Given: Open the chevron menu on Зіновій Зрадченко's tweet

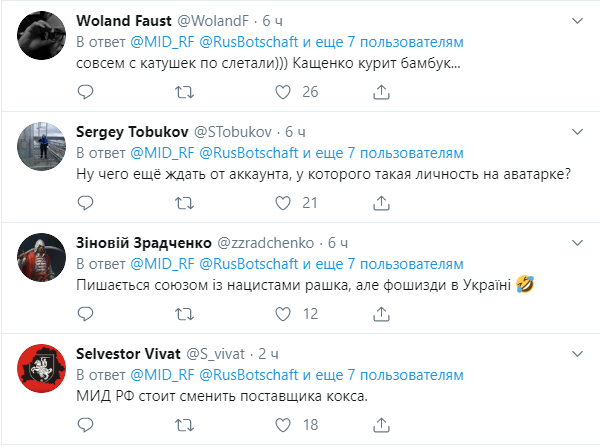Looking at the screenshot, I should 577,242.
